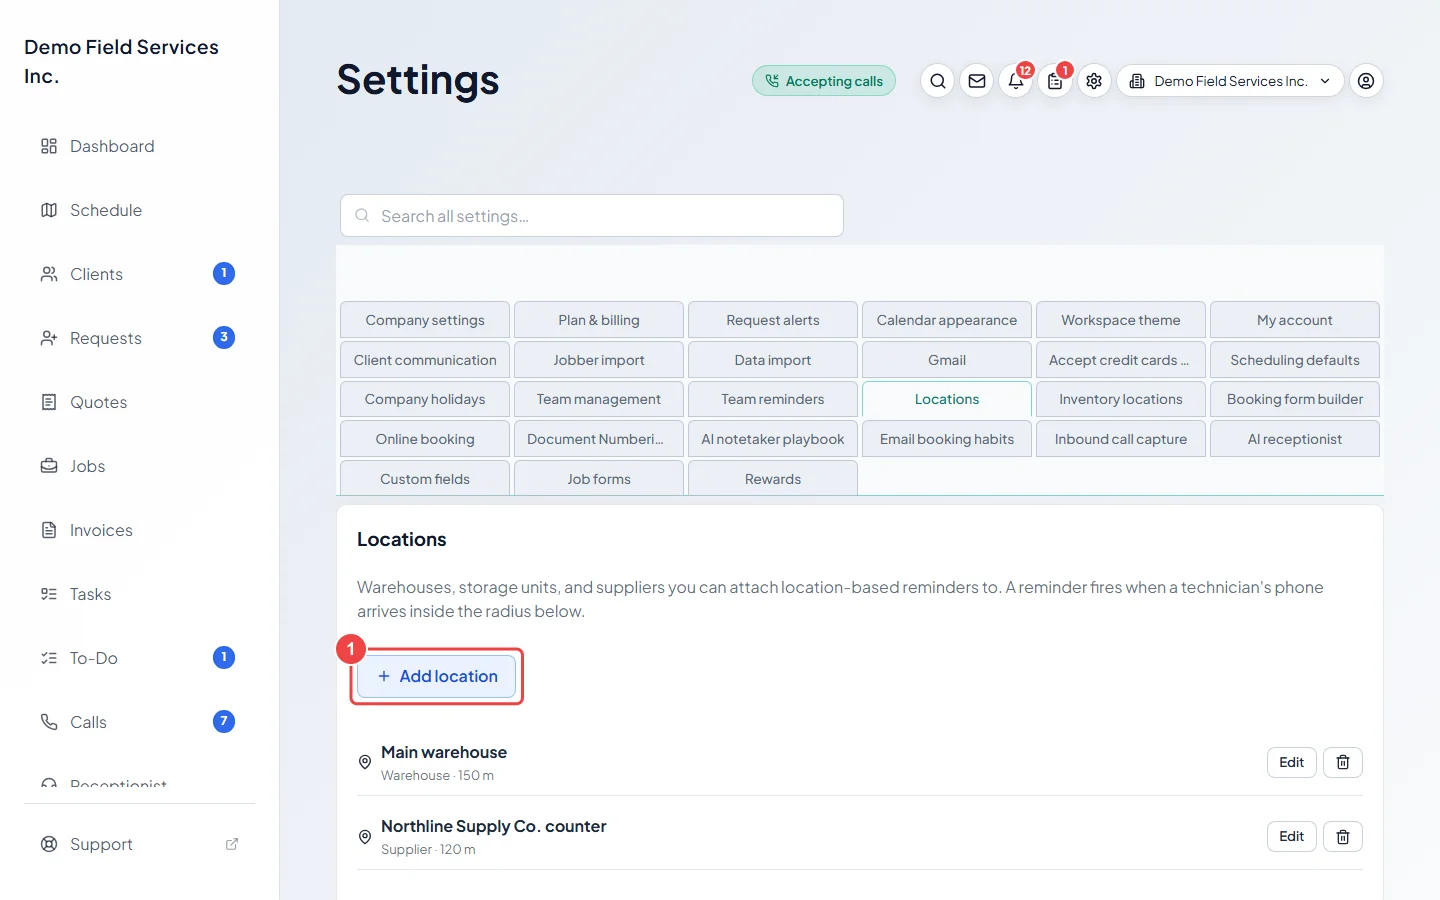1440x900 pixels.
Task: Select the Gmail tab
Action: coord(947,360)
